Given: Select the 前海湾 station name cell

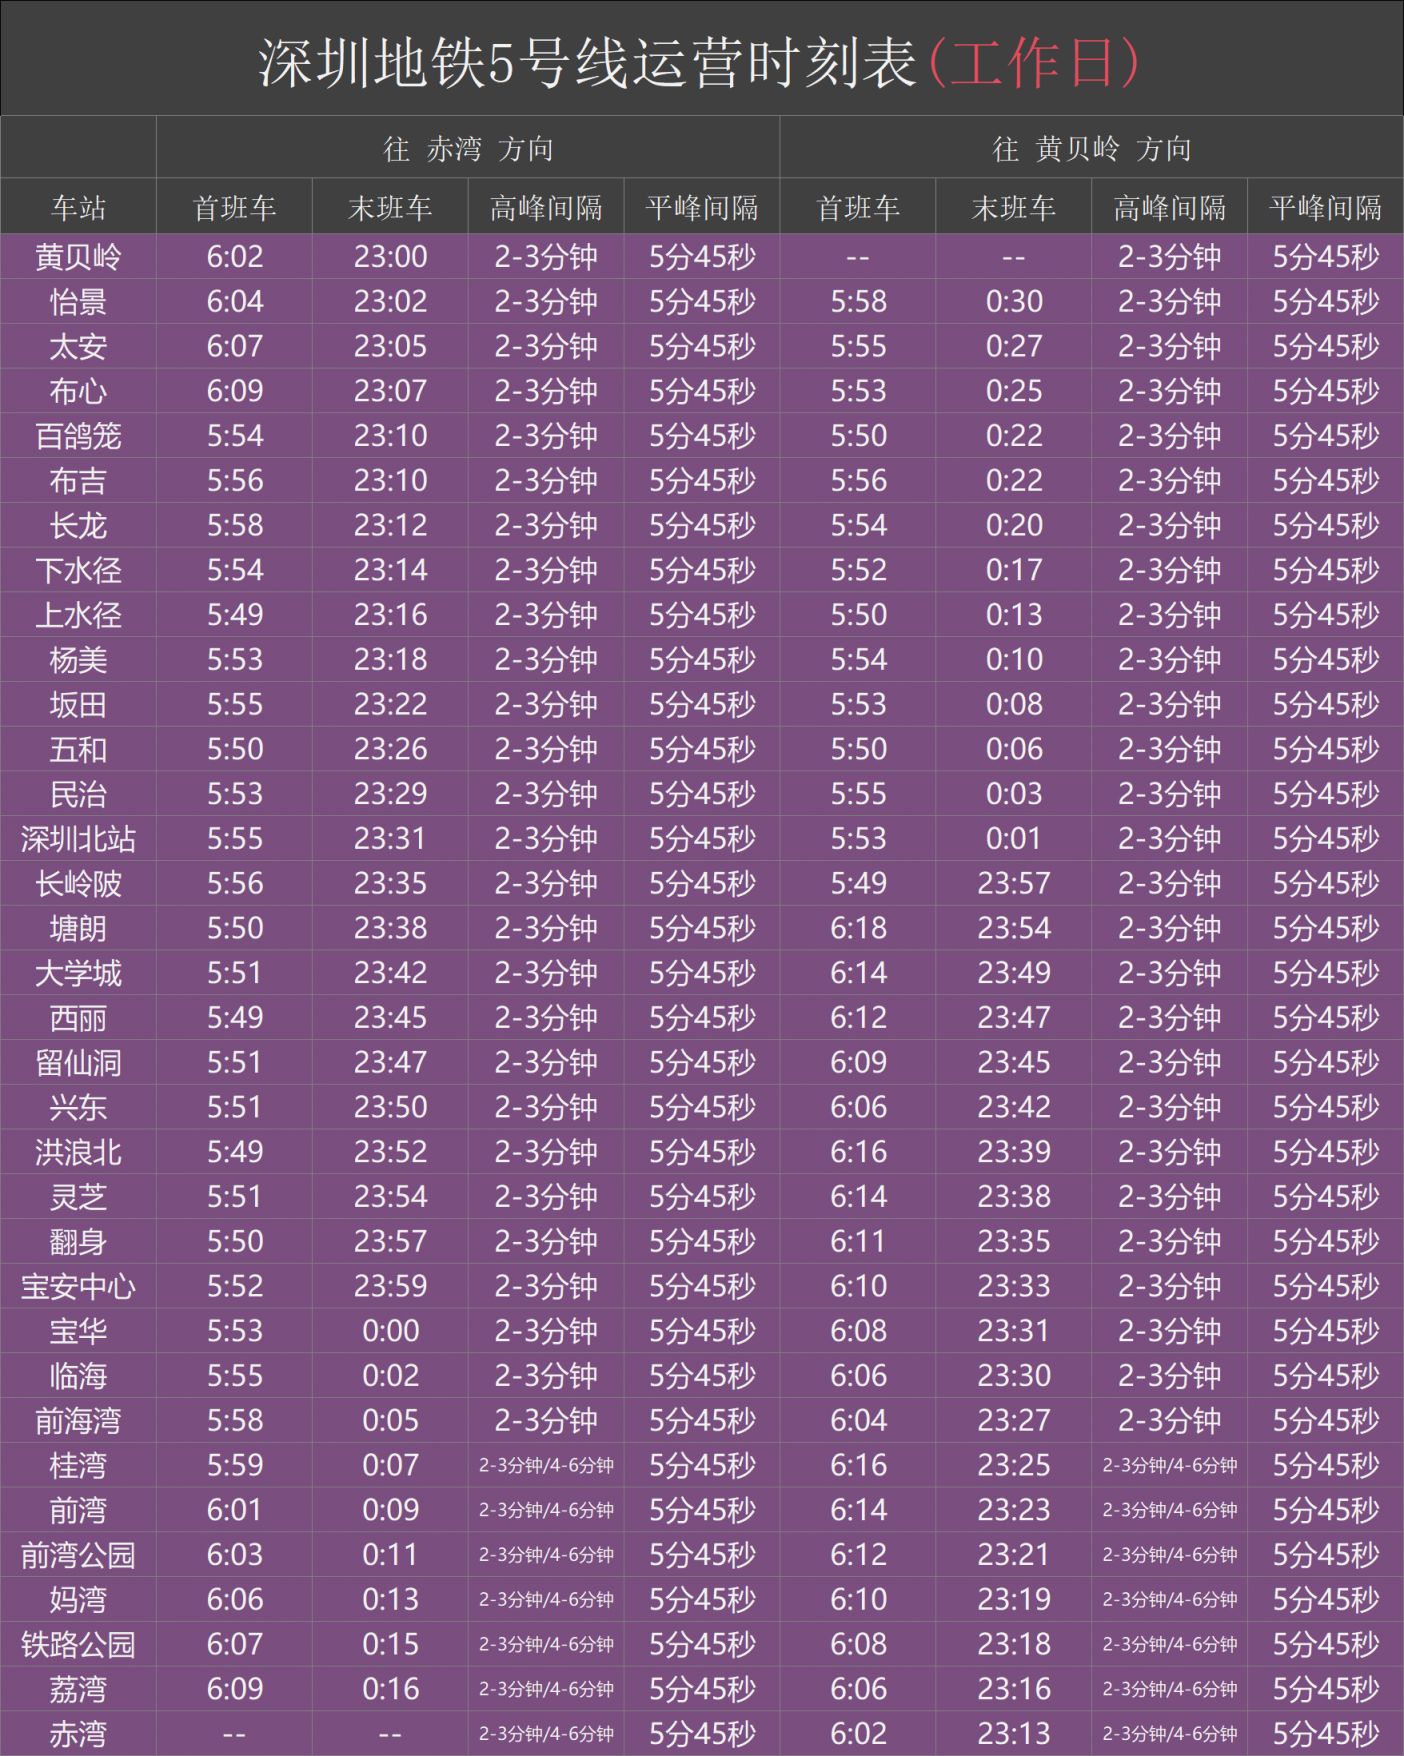Looking at the screenshot, I should pos(78,1421).
